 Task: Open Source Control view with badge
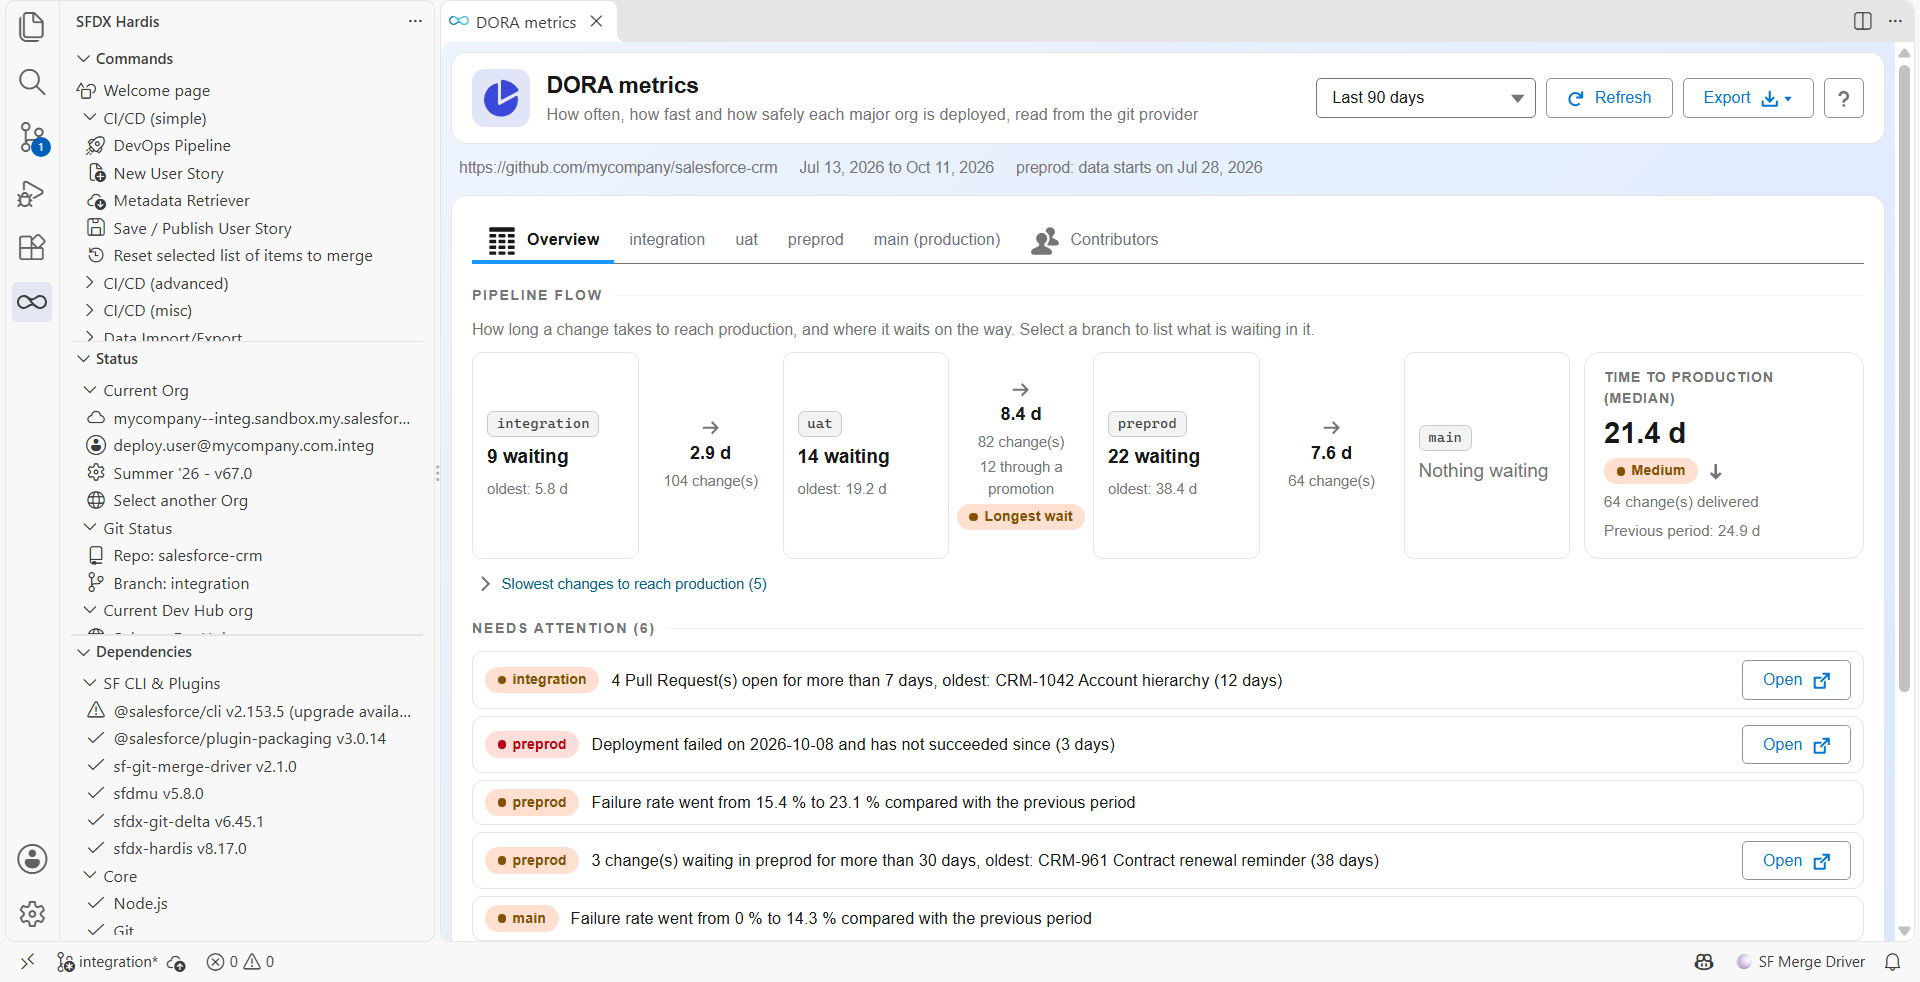coord(32,137)
